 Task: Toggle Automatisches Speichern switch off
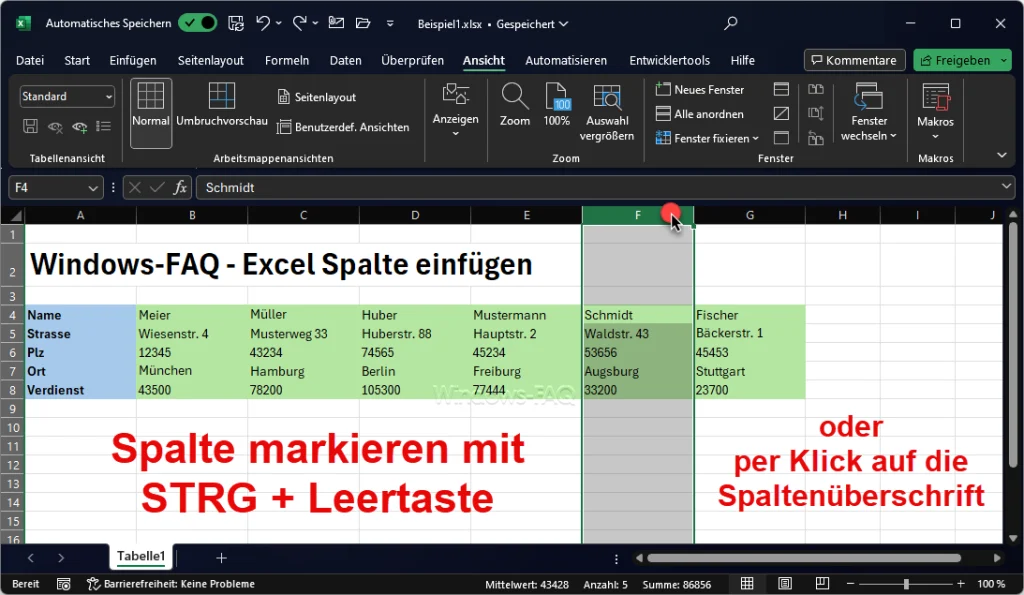pos(198,24)
